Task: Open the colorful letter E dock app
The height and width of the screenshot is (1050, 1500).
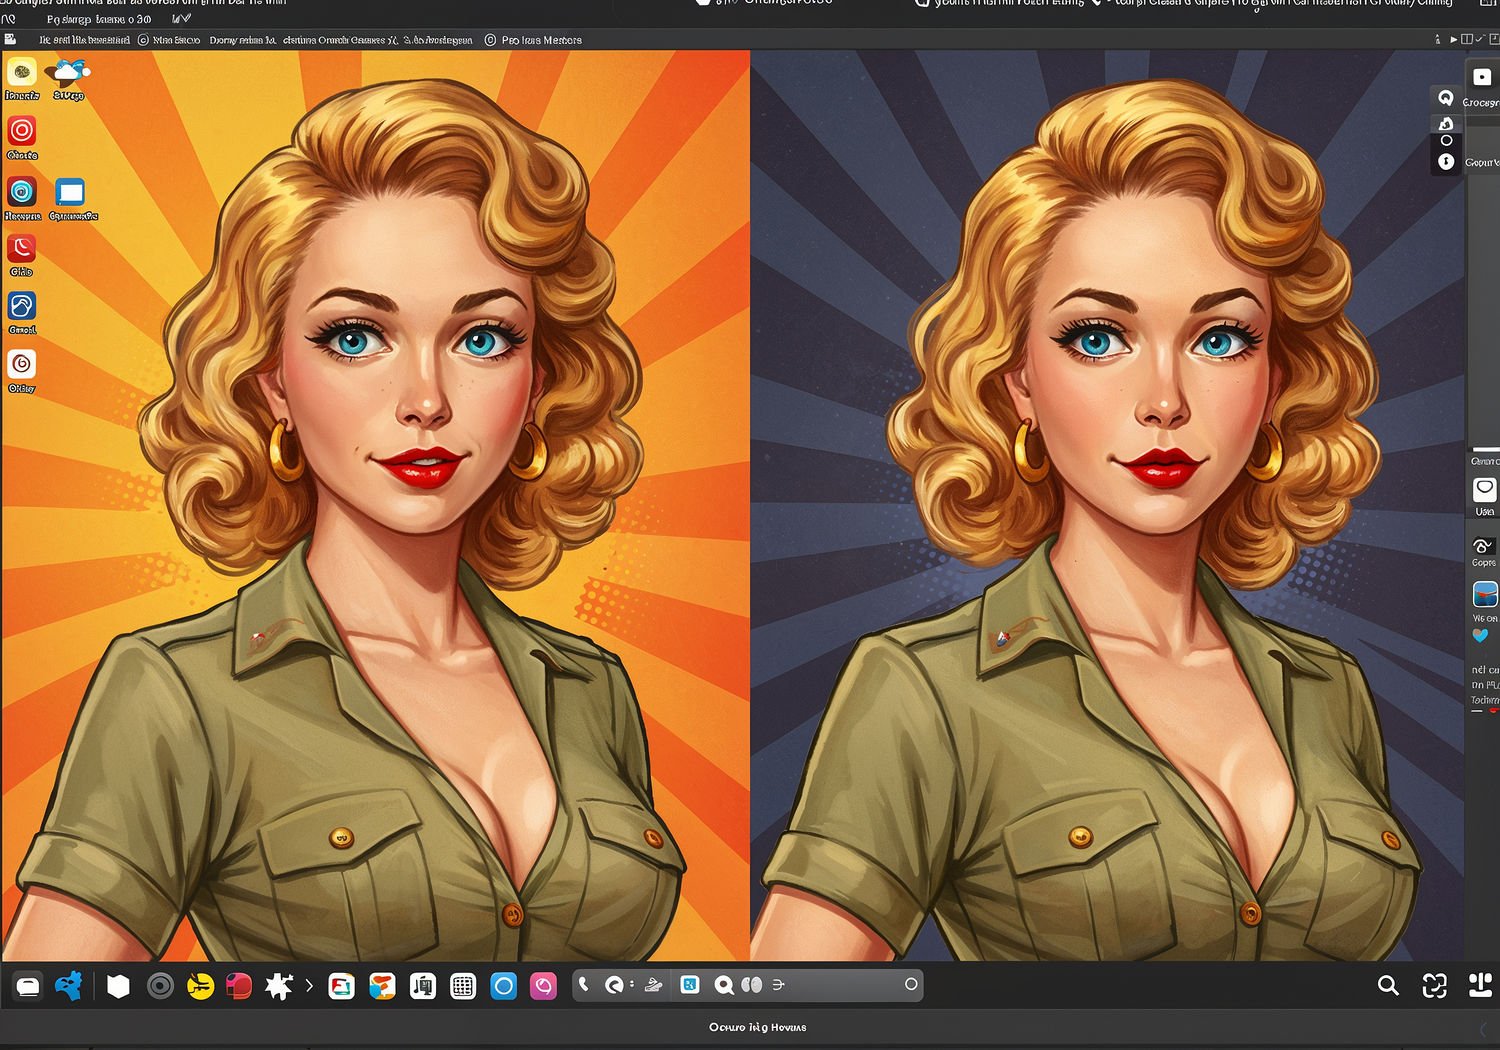Action: tap(342, 987)
